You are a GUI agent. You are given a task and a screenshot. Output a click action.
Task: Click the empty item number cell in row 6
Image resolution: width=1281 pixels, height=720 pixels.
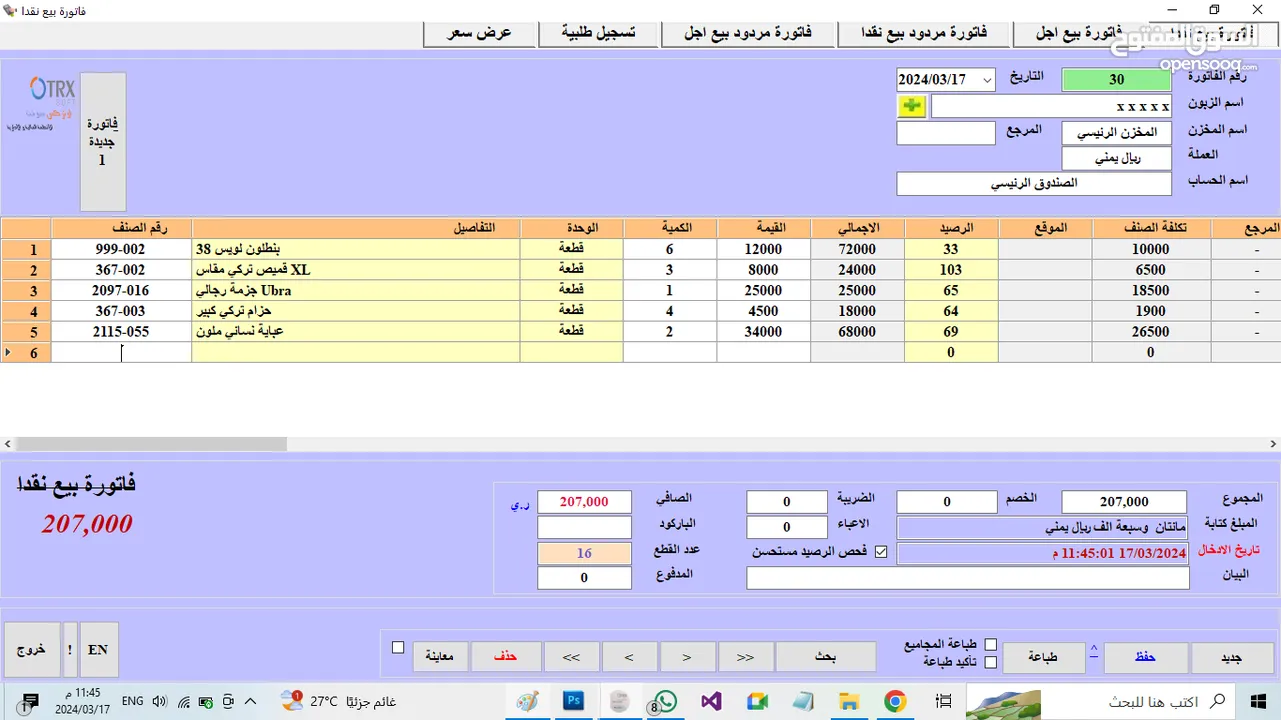click(x=121, y=352)
